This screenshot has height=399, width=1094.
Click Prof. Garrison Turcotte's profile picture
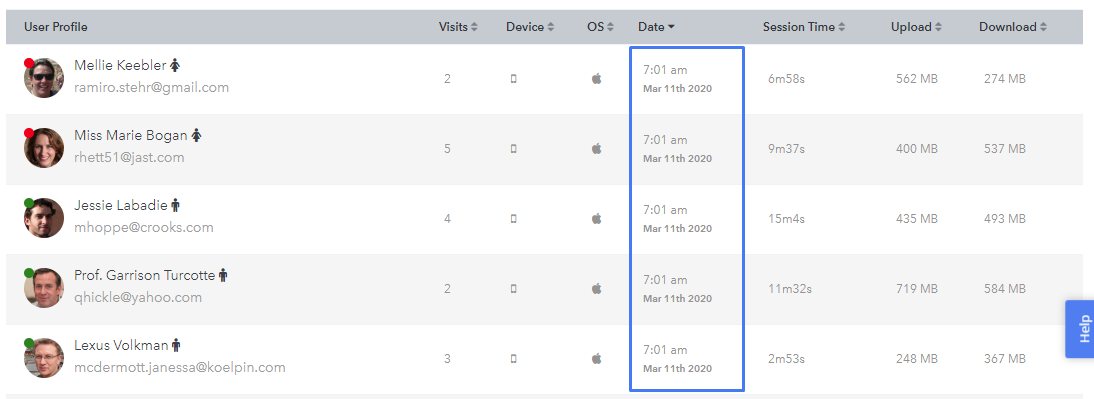click(x=44, y=287)
